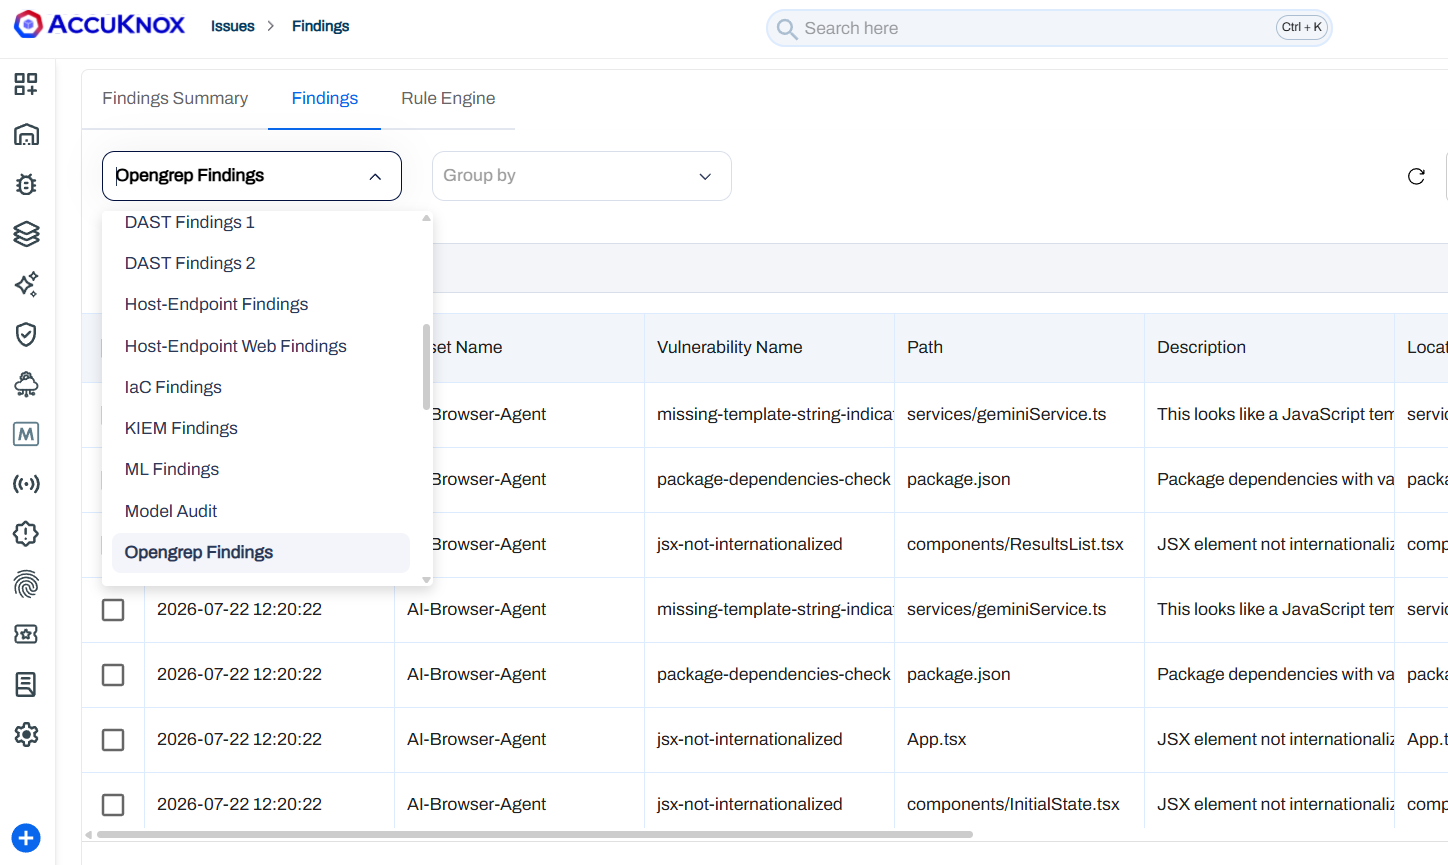This screenshot has width=1448, height=865.
Task: Sort by Vulnerability Name column header
Action: click(730, 347)
